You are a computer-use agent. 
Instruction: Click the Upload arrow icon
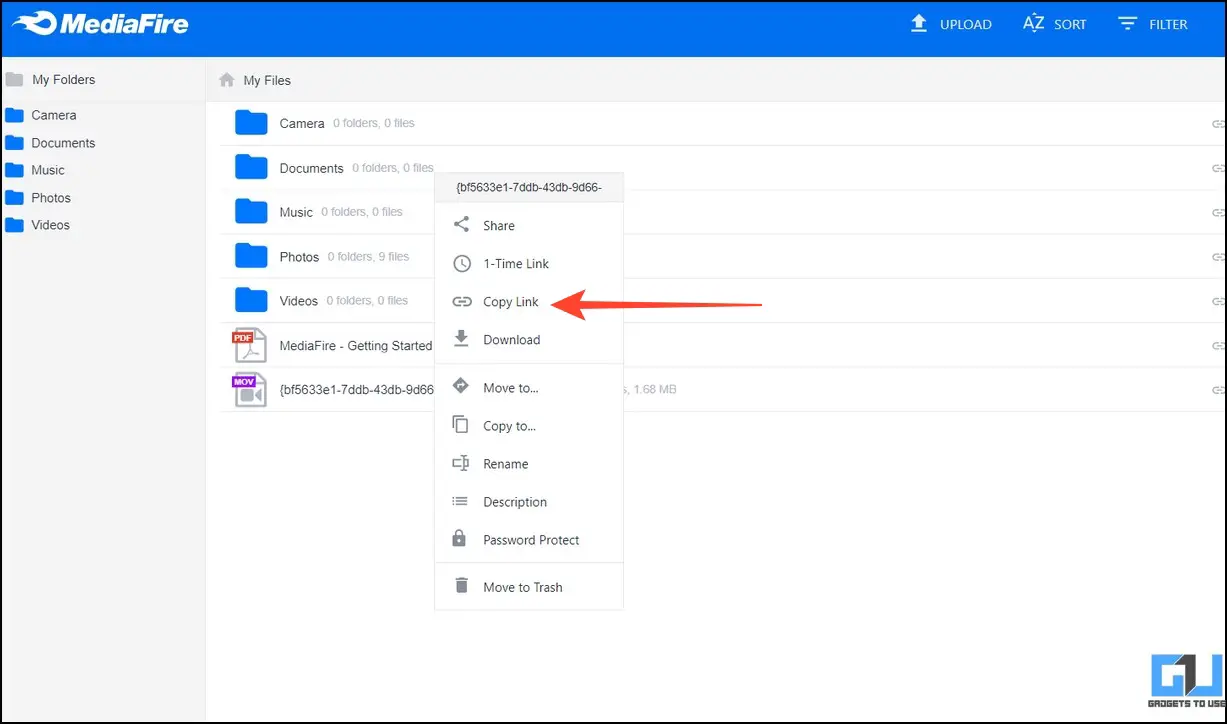tap(919, 23)
